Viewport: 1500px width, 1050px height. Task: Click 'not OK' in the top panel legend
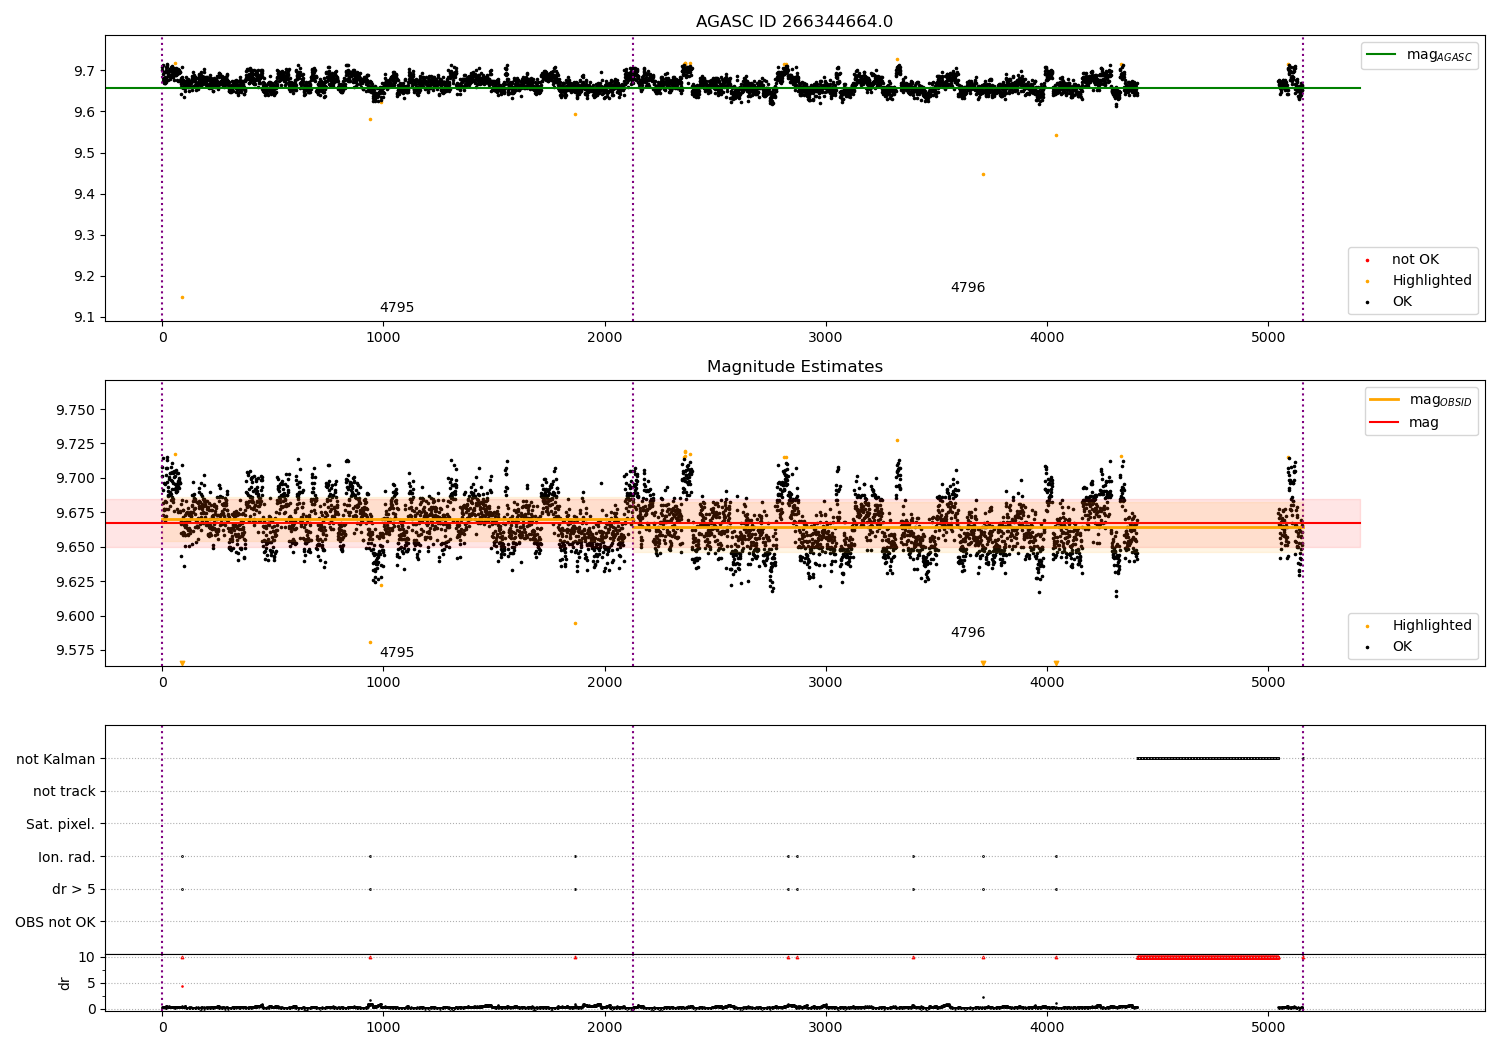pyautogui.click(x=1415, y=260)
